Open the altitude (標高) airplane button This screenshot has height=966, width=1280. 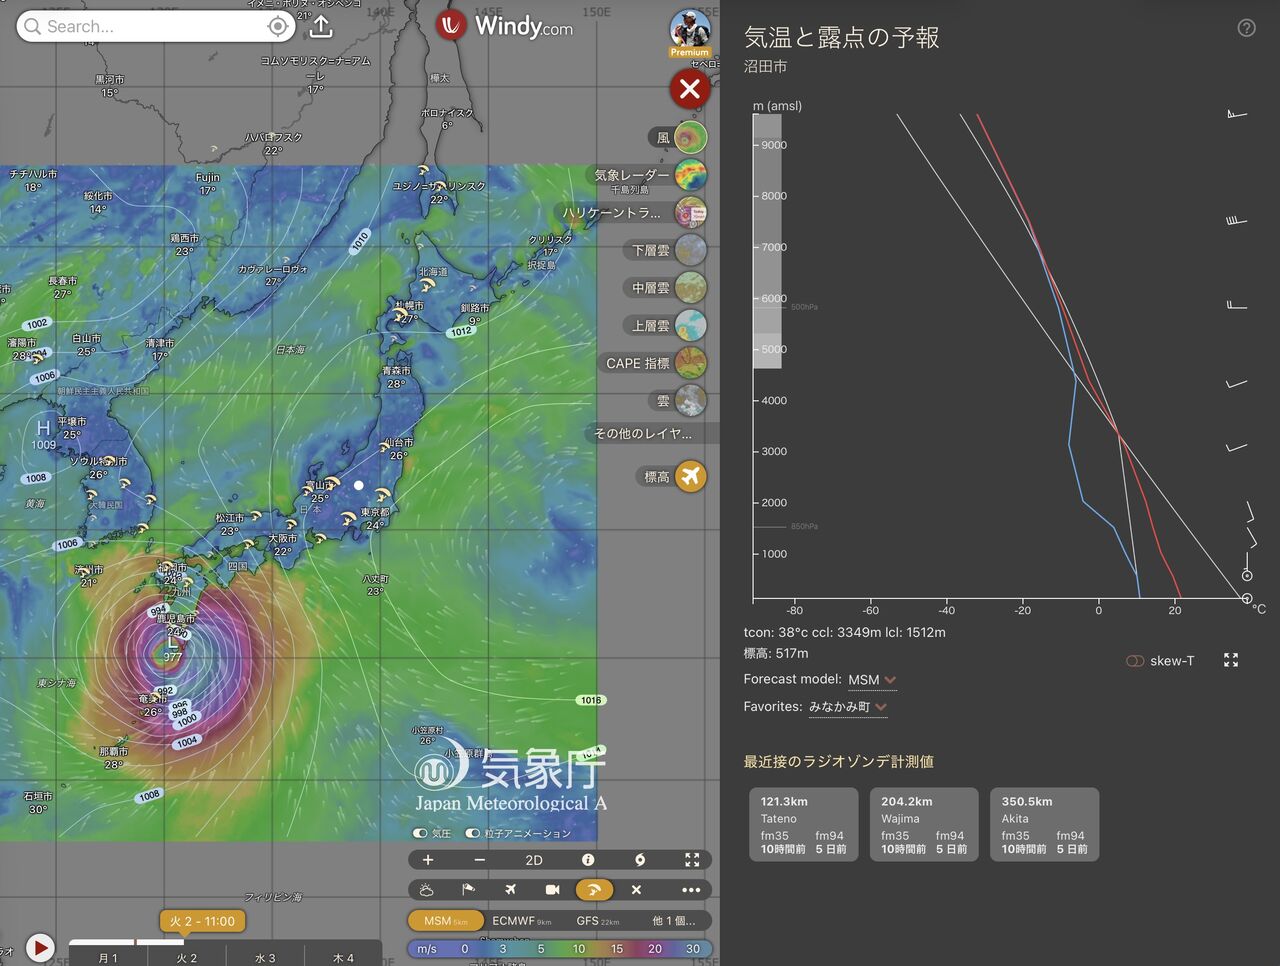tap(690, 477)
